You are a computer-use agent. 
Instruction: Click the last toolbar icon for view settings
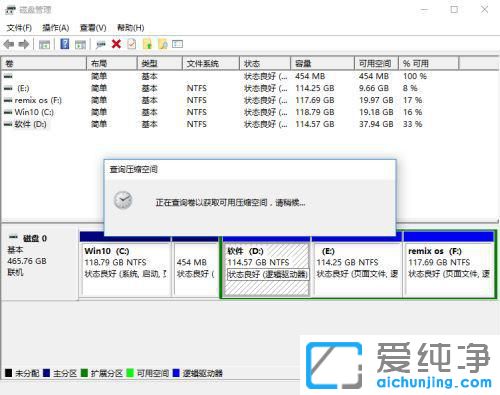[x=178, y=44]
